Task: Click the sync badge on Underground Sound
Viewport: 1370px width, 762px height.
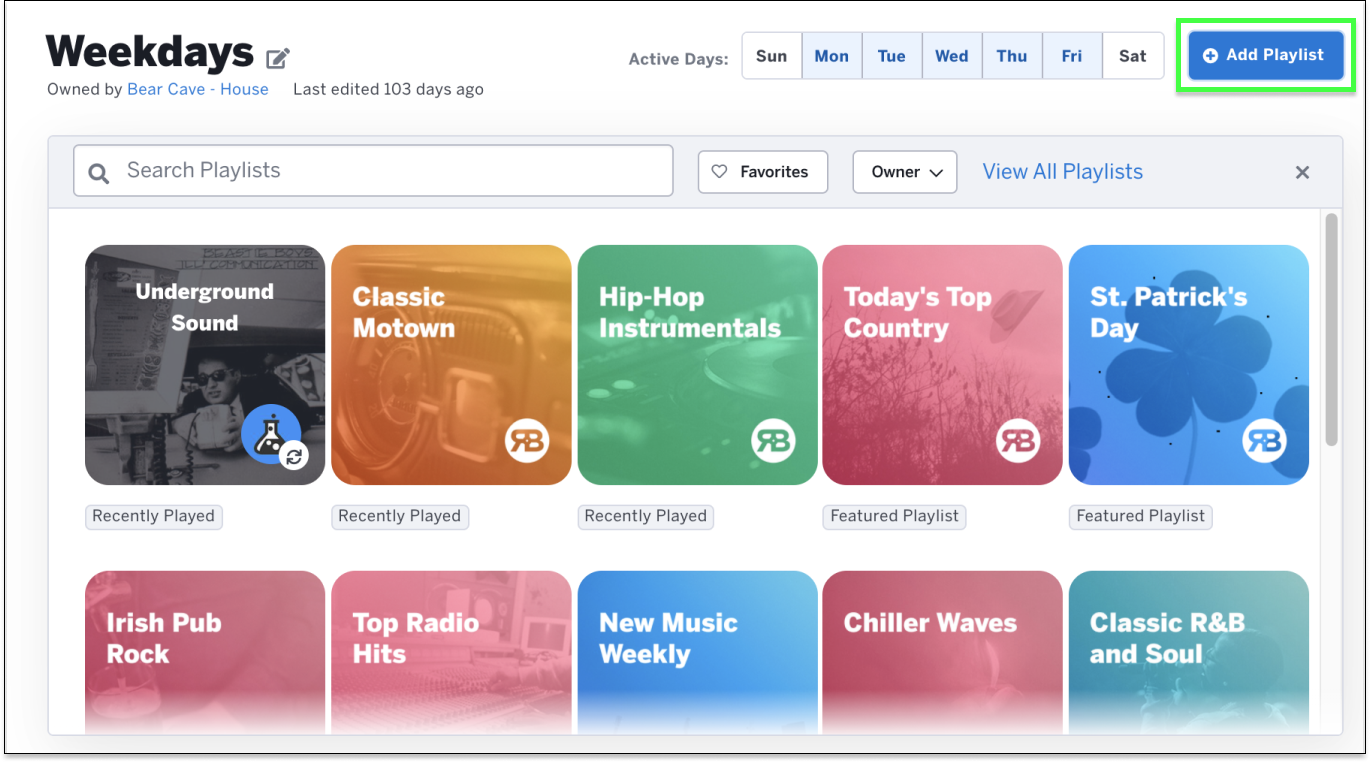Action: coord(294,457)
